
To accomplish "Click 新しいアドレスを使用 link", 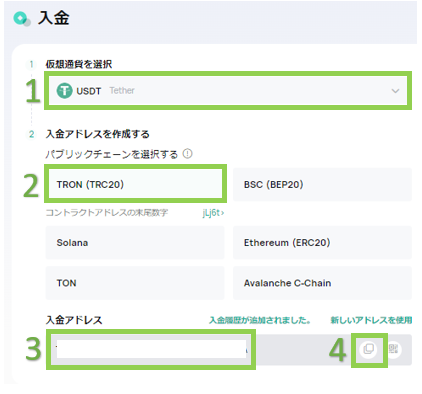I will (x=371, y=320).
